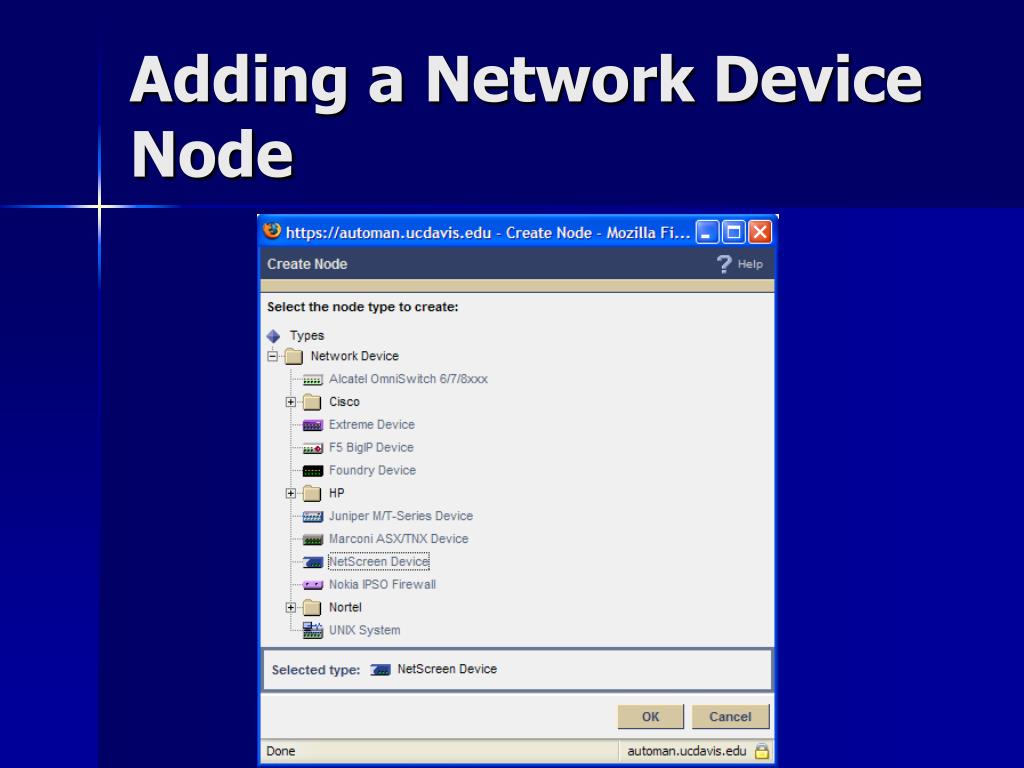The height and width of the screenshot is (768, 1024).
Task: Click the UNIX System icon
Action: (x=313, y=630)
